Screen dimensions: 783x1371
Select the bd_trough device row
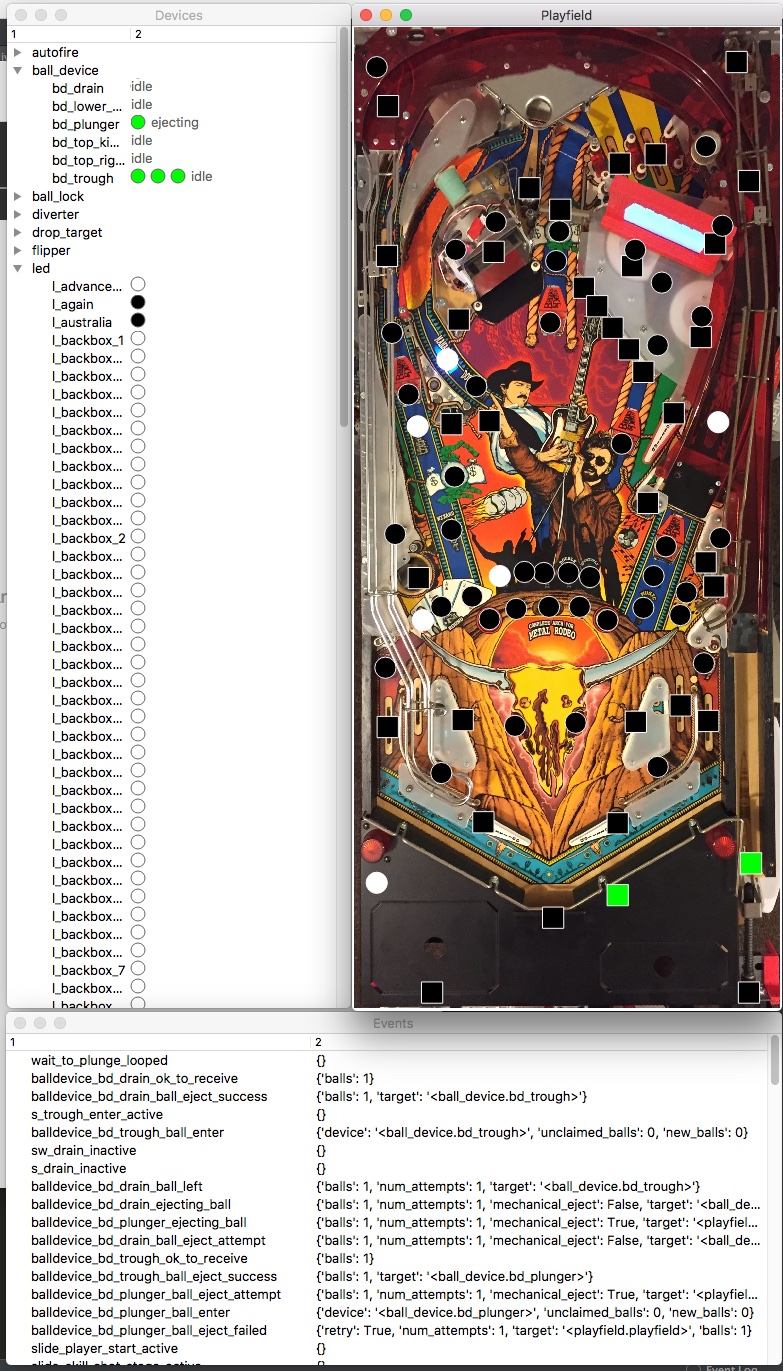83,178
